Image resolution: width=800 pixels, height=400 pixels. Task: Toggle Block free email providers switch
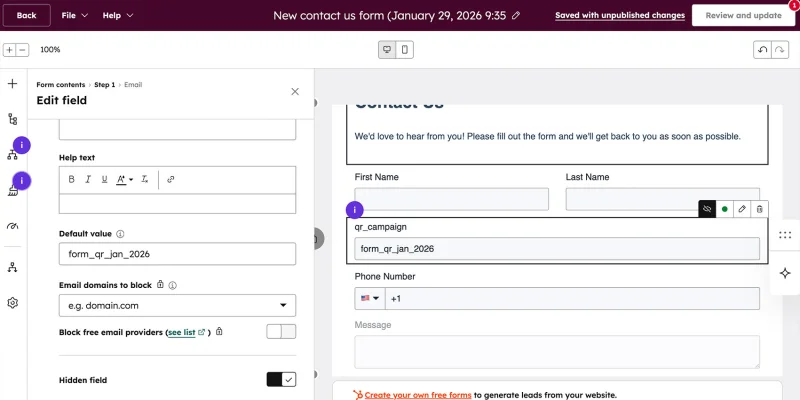pyautogui.click(x=281, y=332)
